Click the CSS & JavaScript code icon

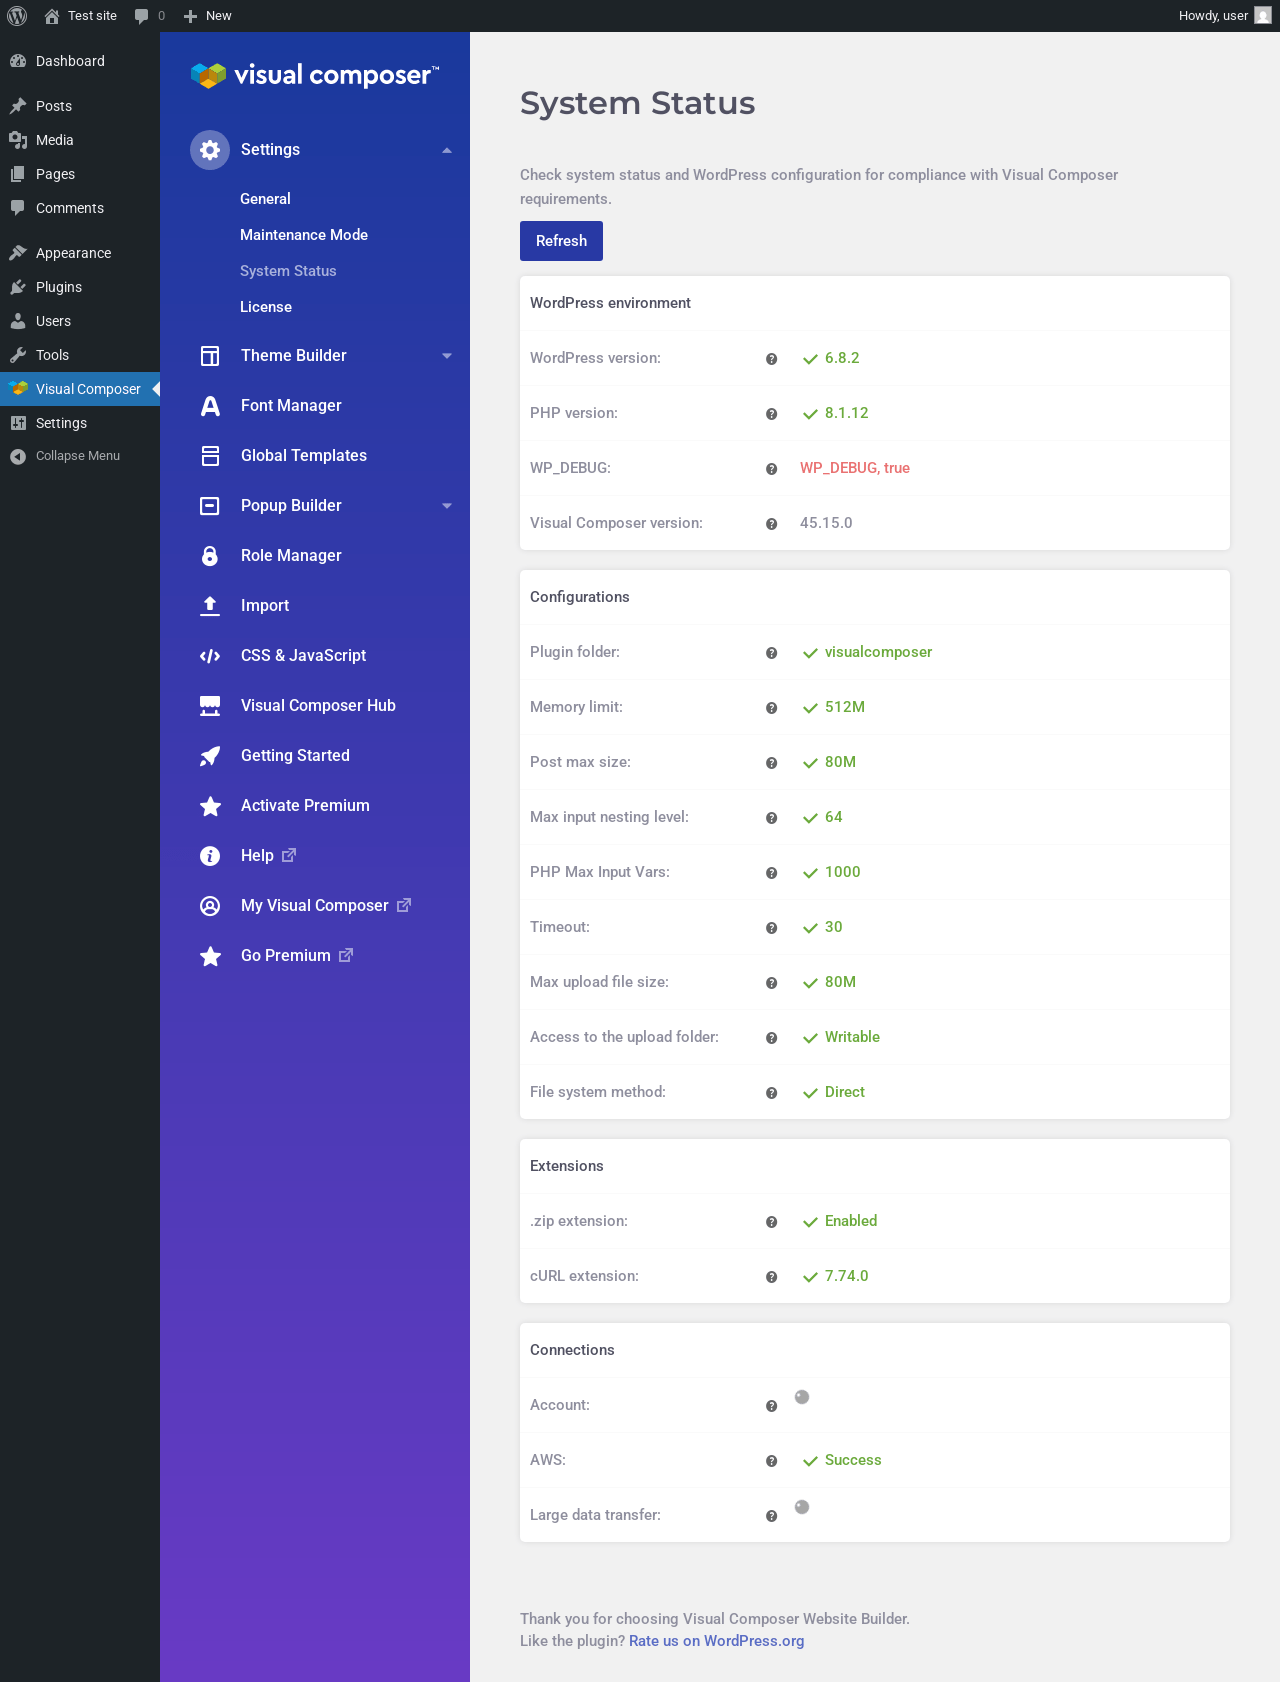pos(210,656)
